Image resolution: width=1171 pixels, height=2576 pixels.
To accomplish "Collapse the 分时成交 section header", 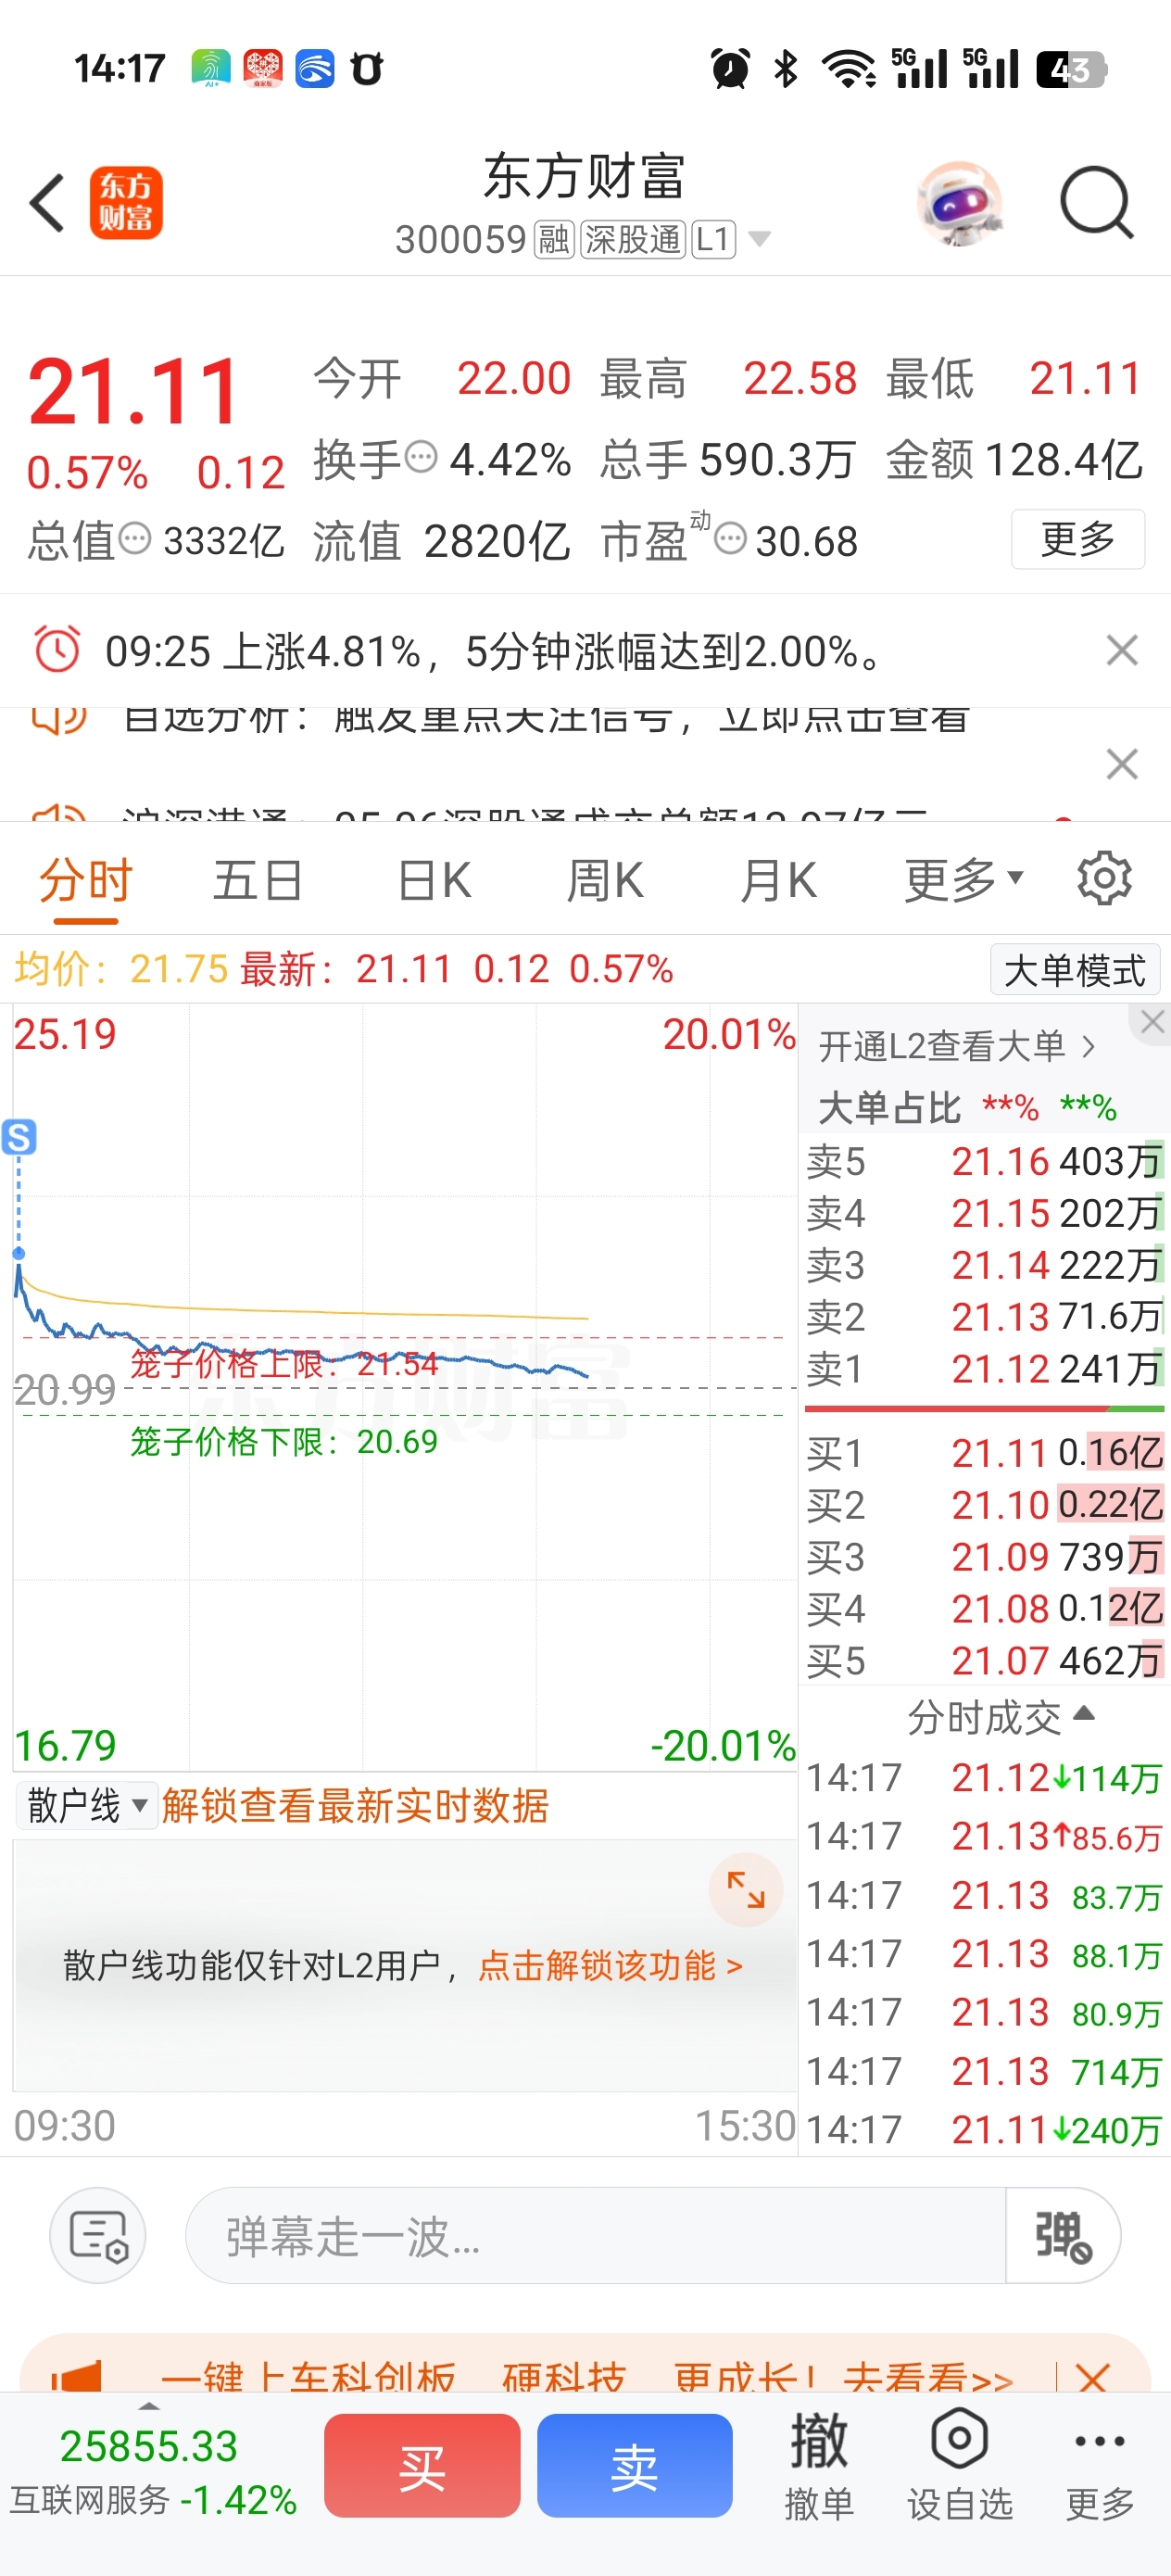I will [x=1000, y=1717].
